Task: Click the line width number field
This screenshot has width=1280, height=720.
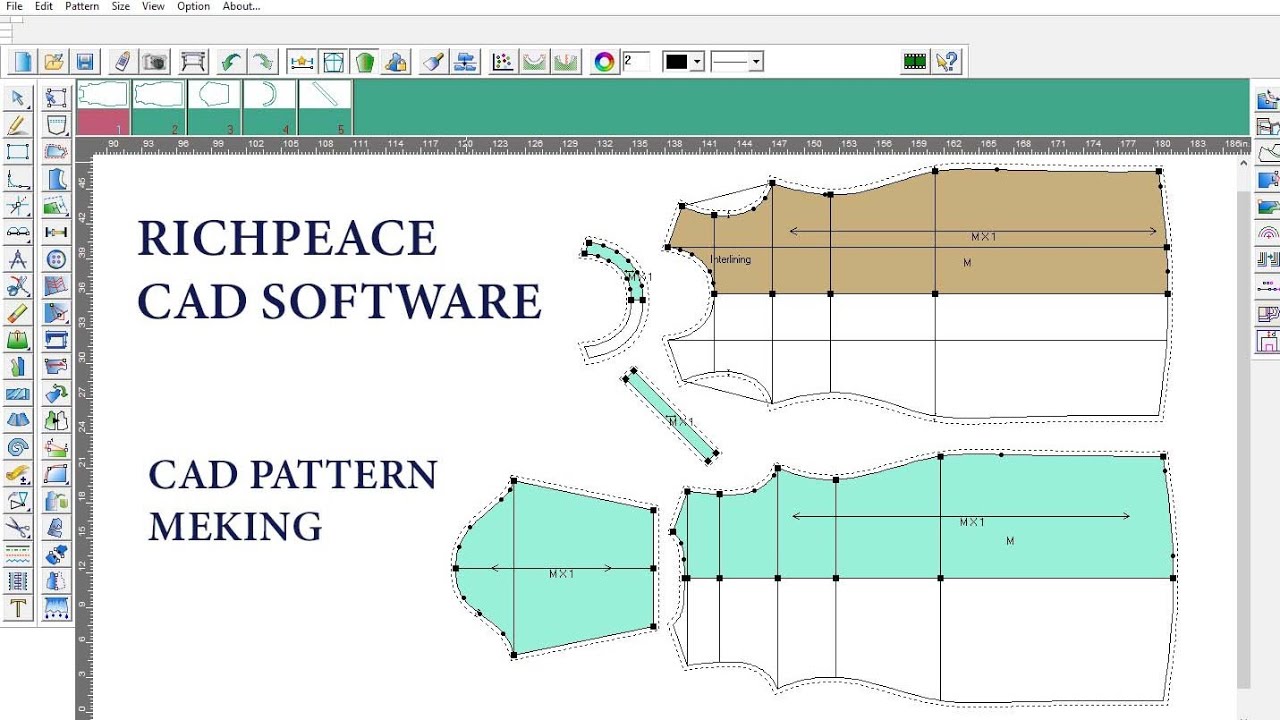Action: (x=636, y=62)
